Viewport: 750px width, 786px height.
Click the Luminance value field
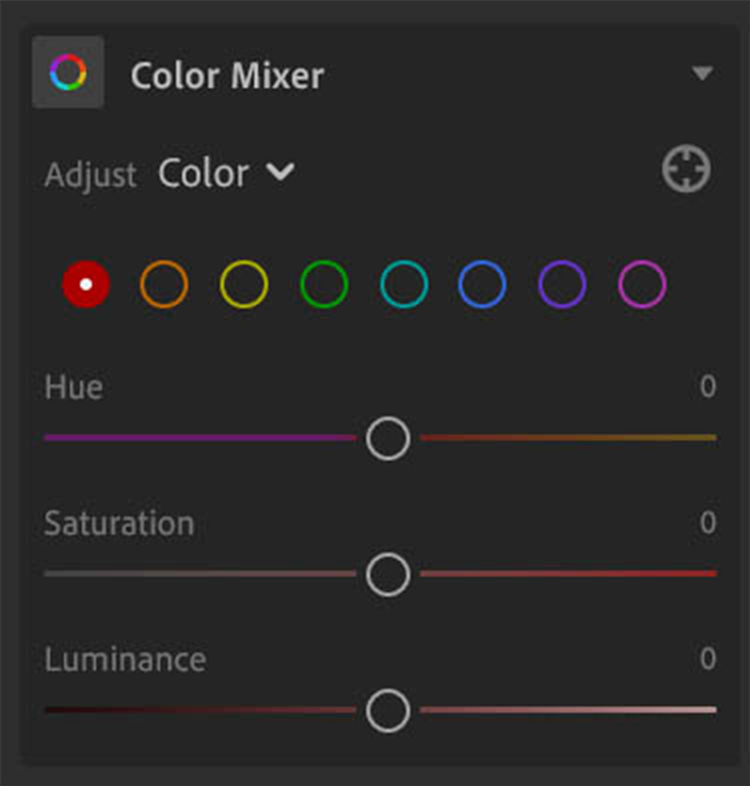tap(707, 659)
